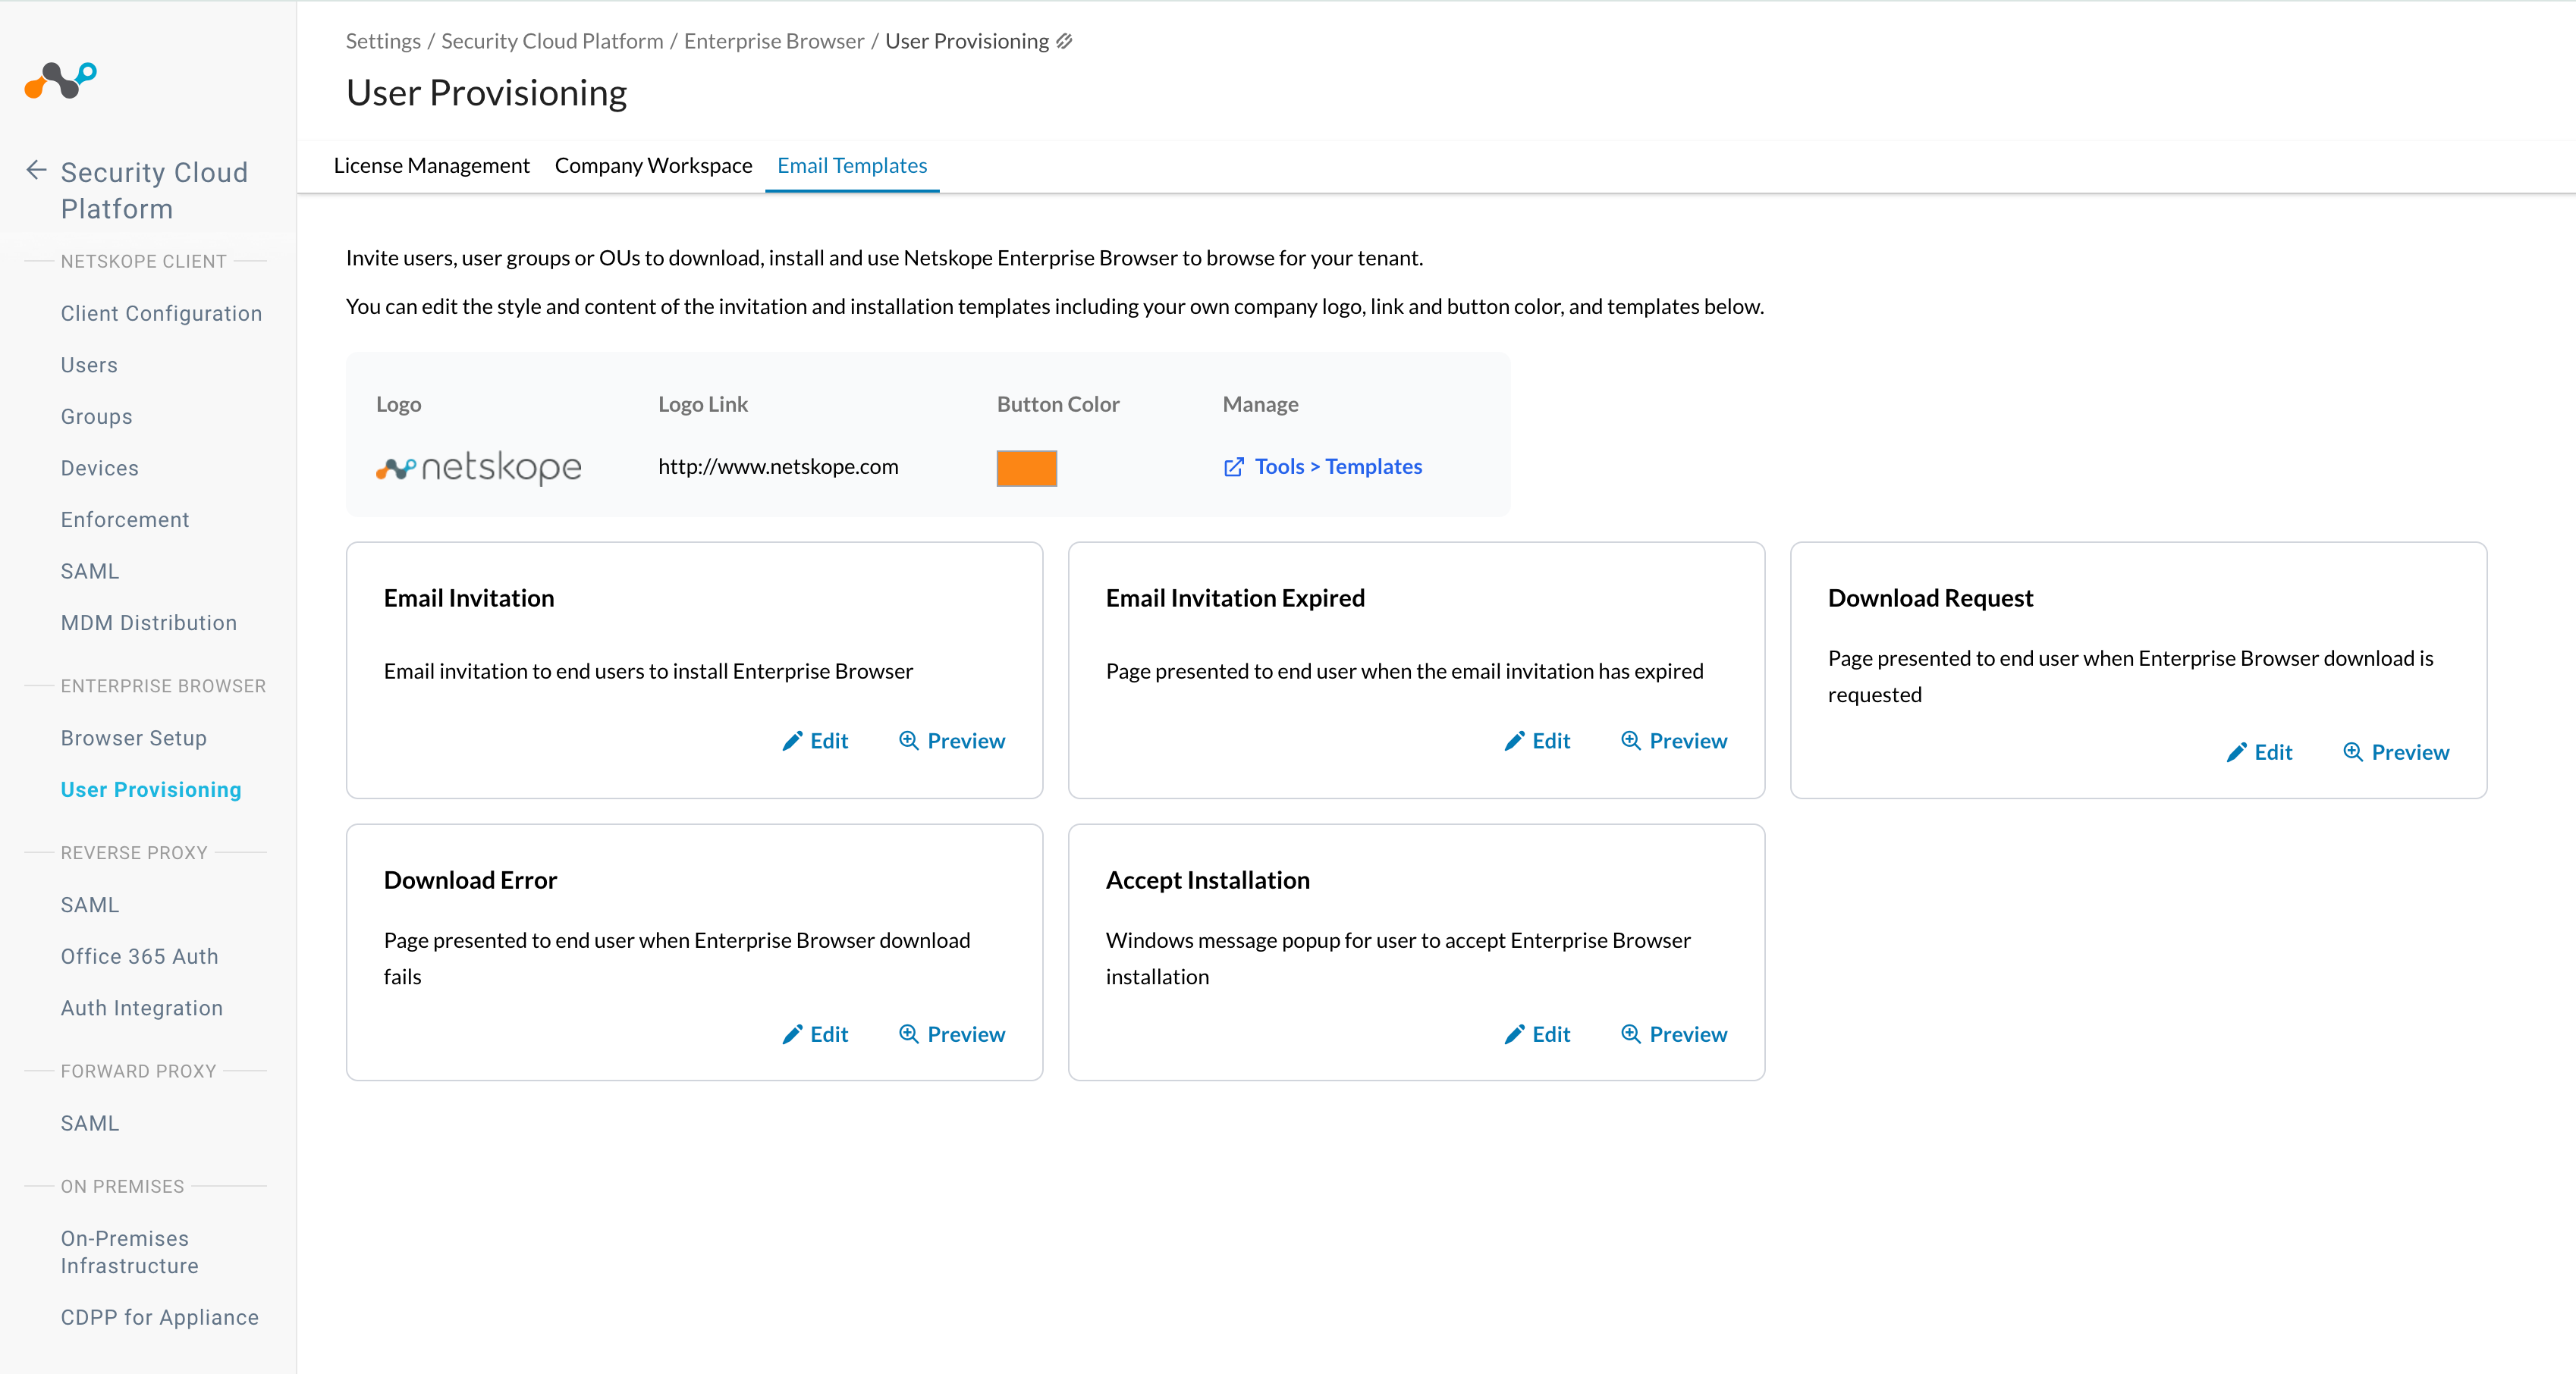
Task: Click the pencil icon on Email Invitation Expired
Action: point(1514,741)
